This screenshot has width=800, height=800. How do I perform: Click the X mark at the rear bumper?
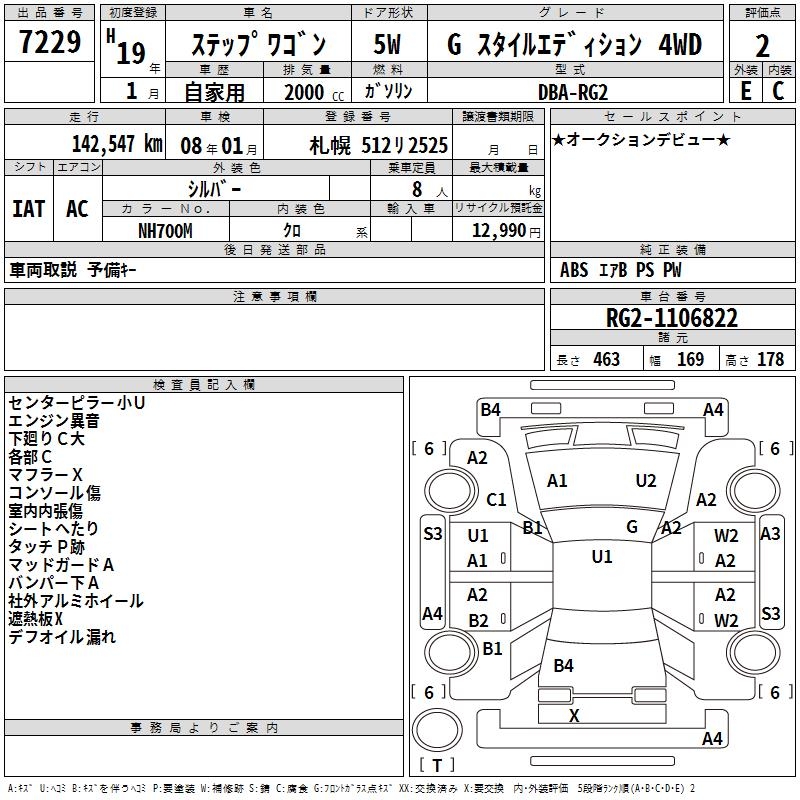point(574,716)
